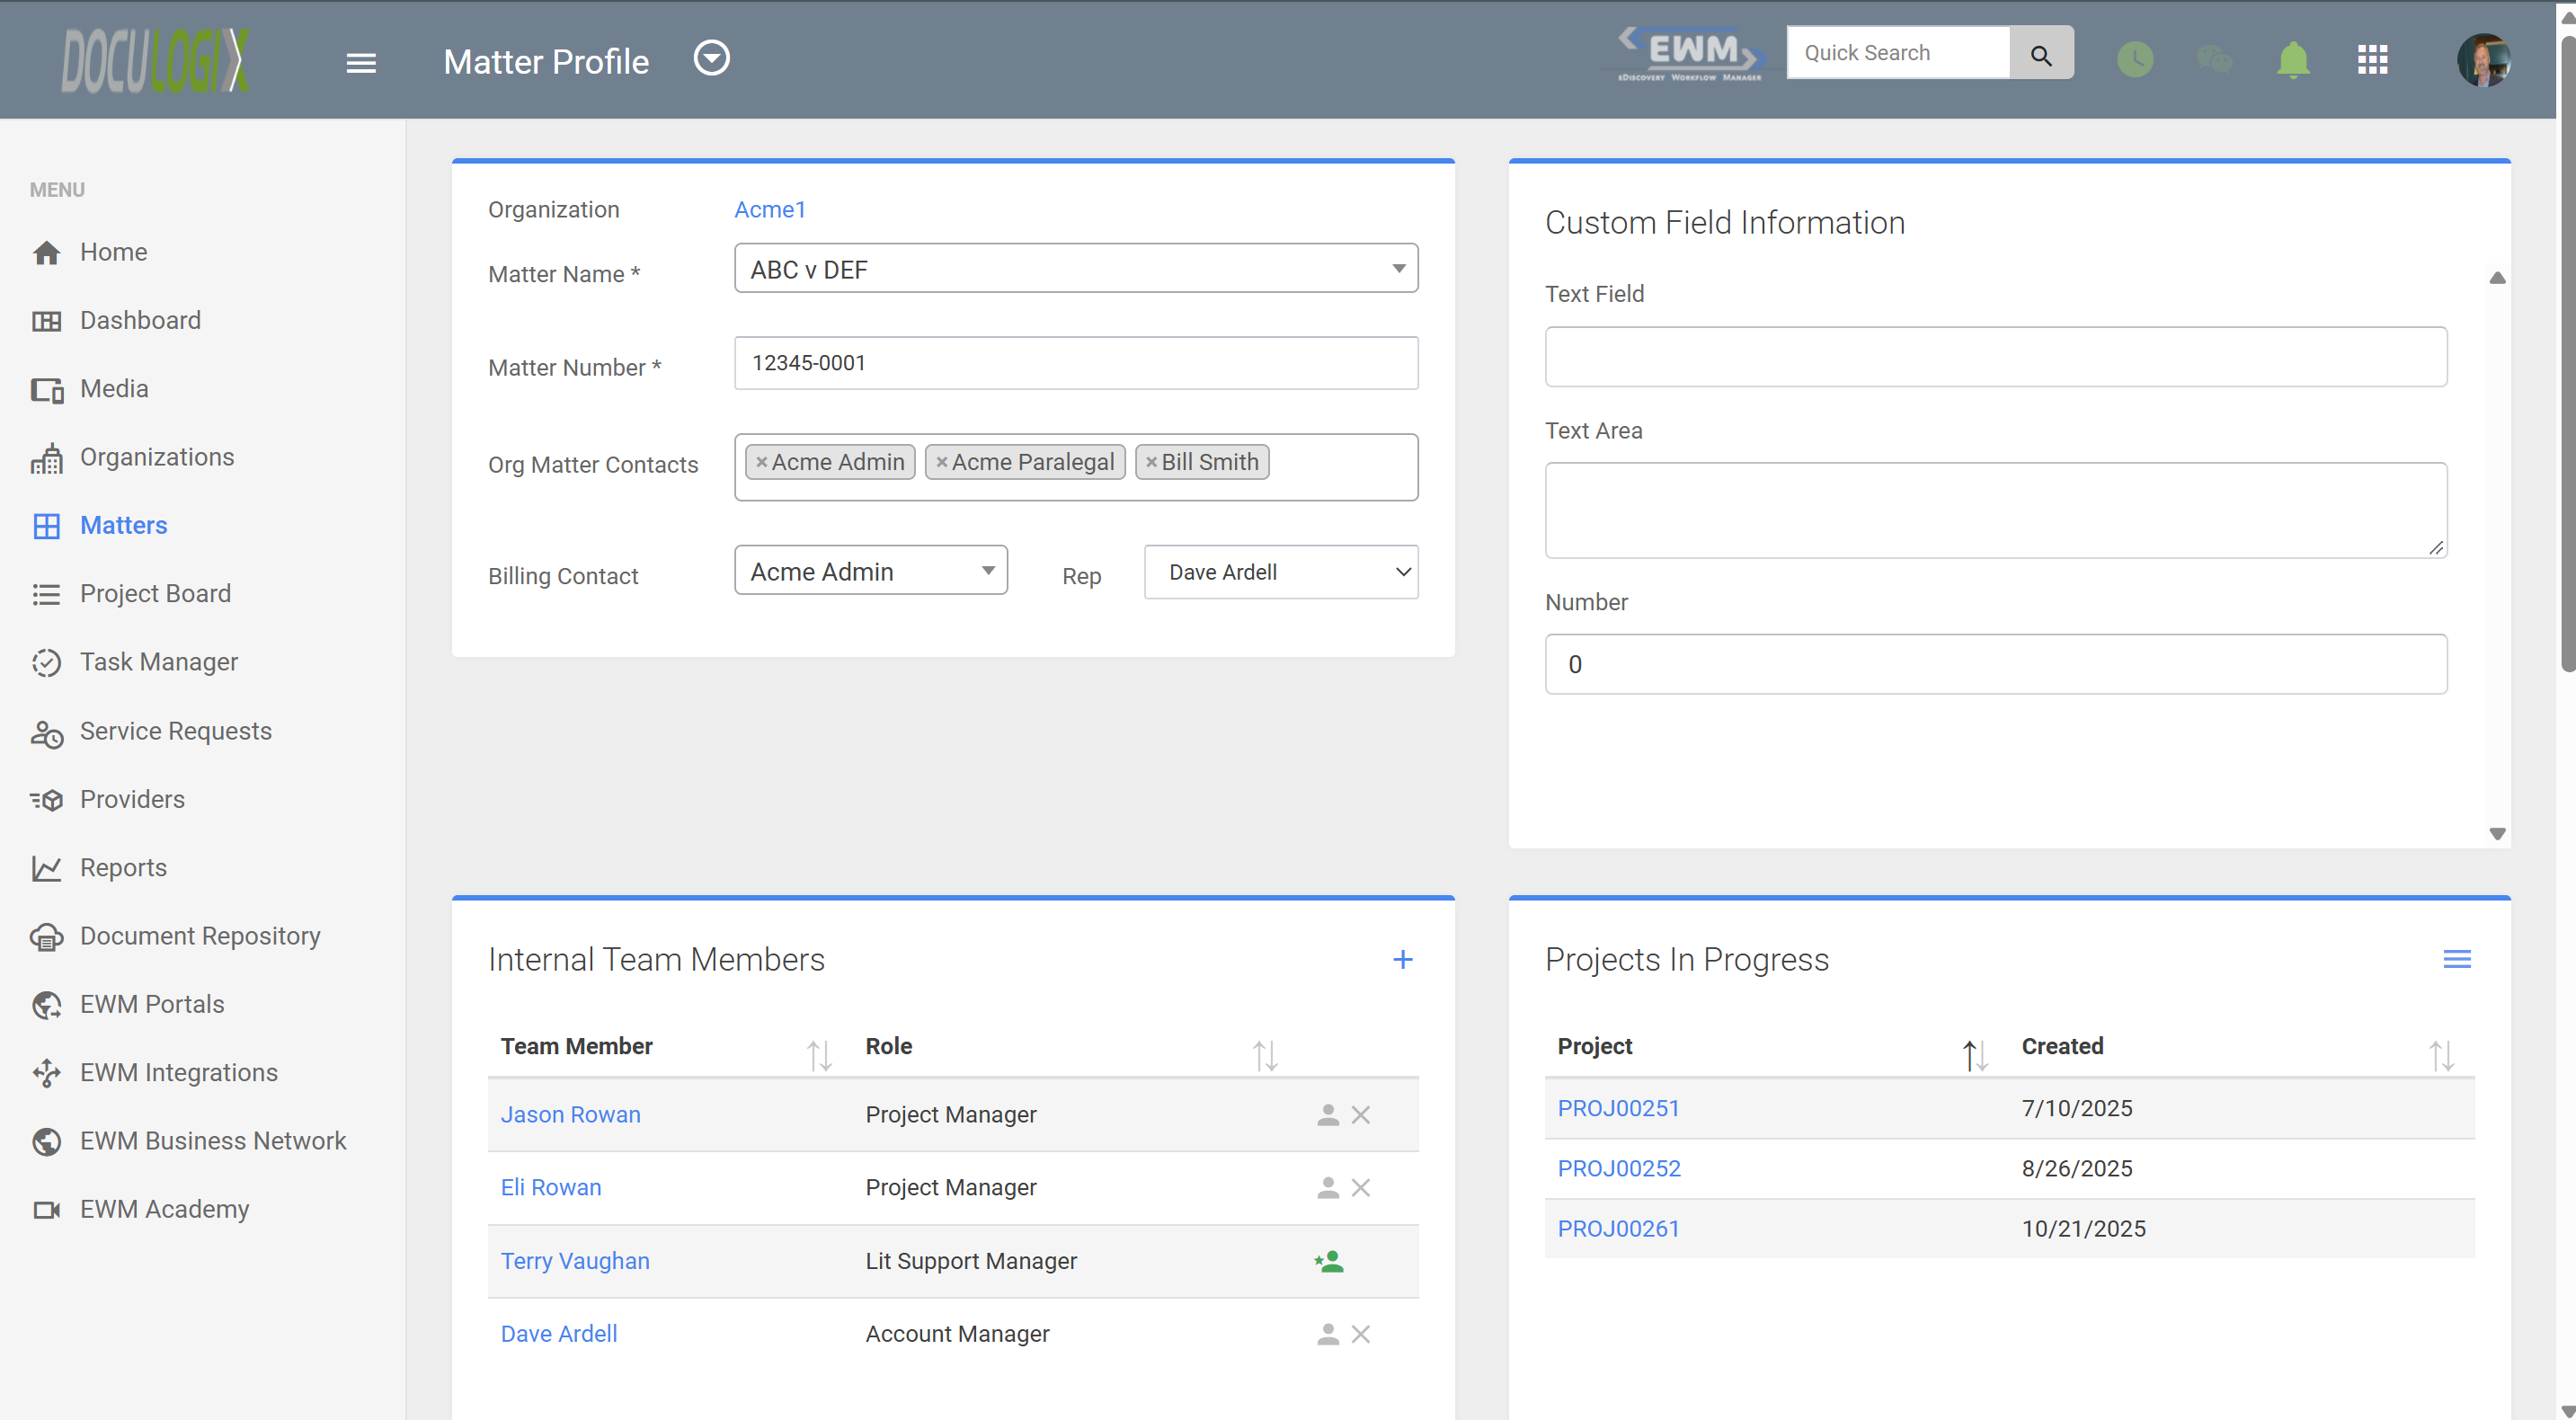Open Projects In Progress menu icon
Image resolution: width=2576 pixels, height=1420 pixels.
(2456, 960)
